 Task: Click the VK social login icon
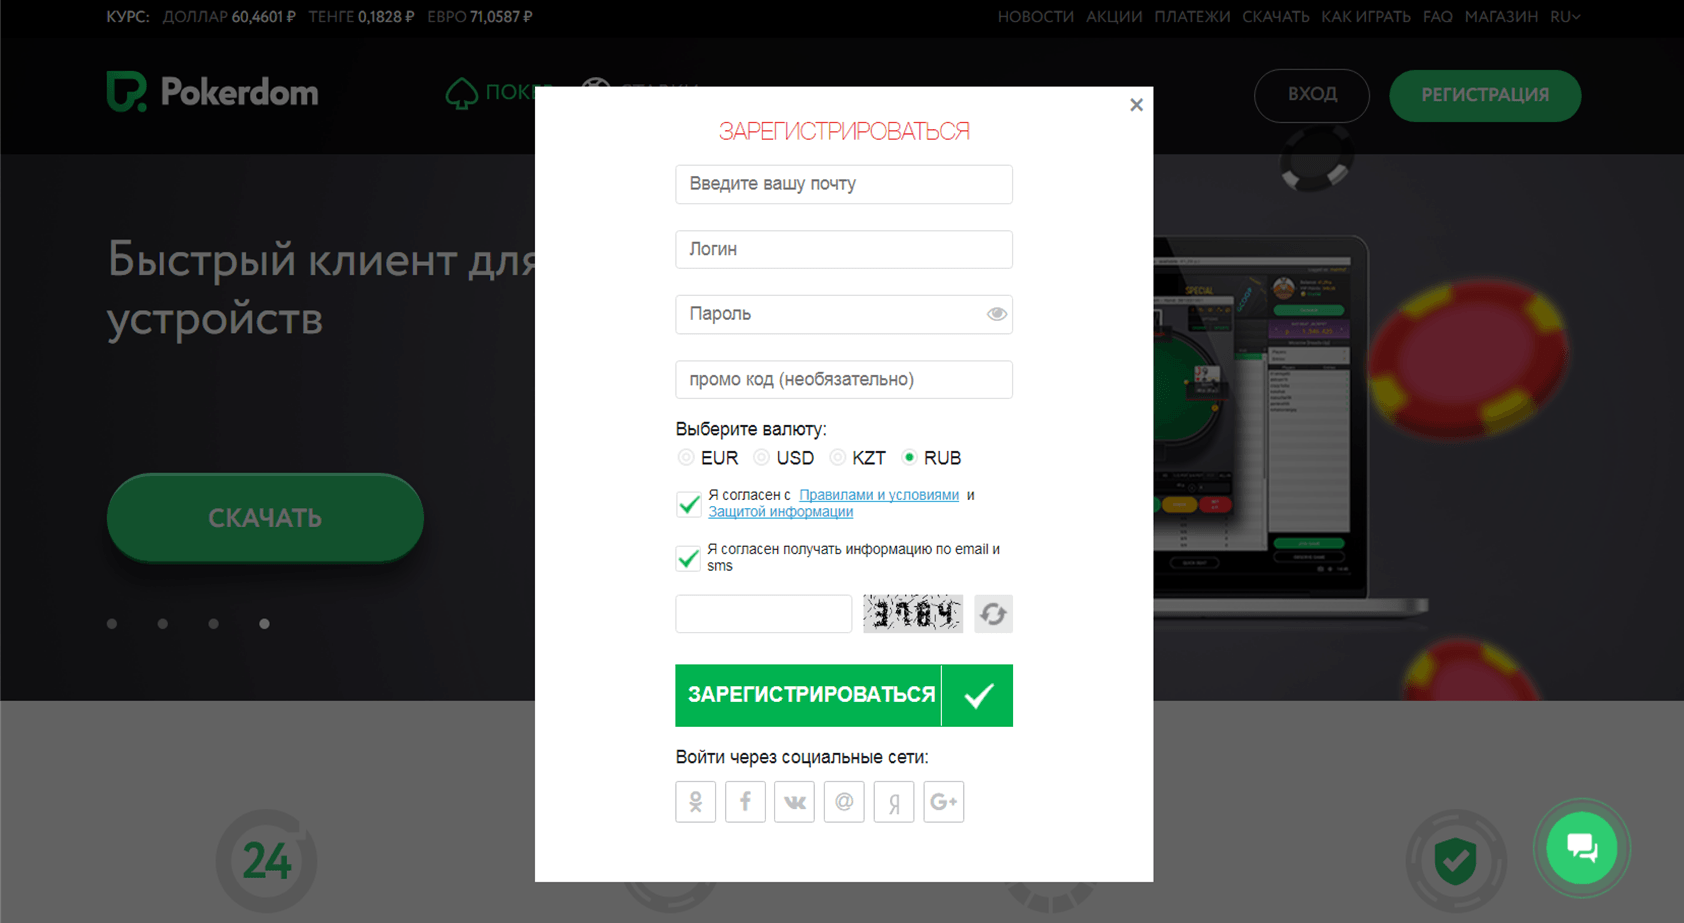(x=795, y=802)
